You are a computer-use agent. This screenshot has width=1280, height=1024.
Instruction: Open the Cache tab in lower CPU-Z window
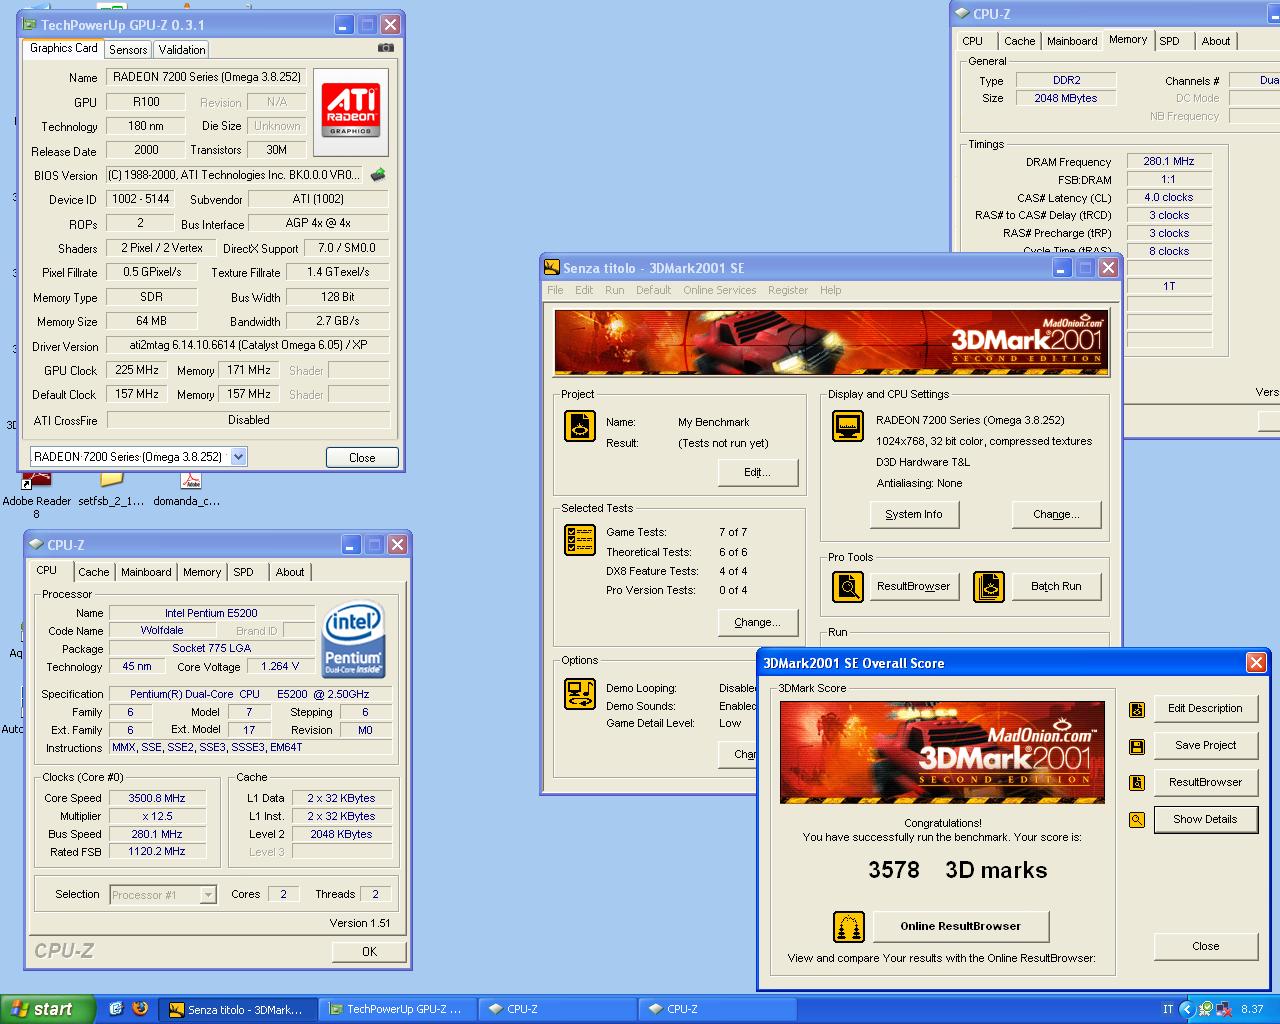(x=94, y=572)
